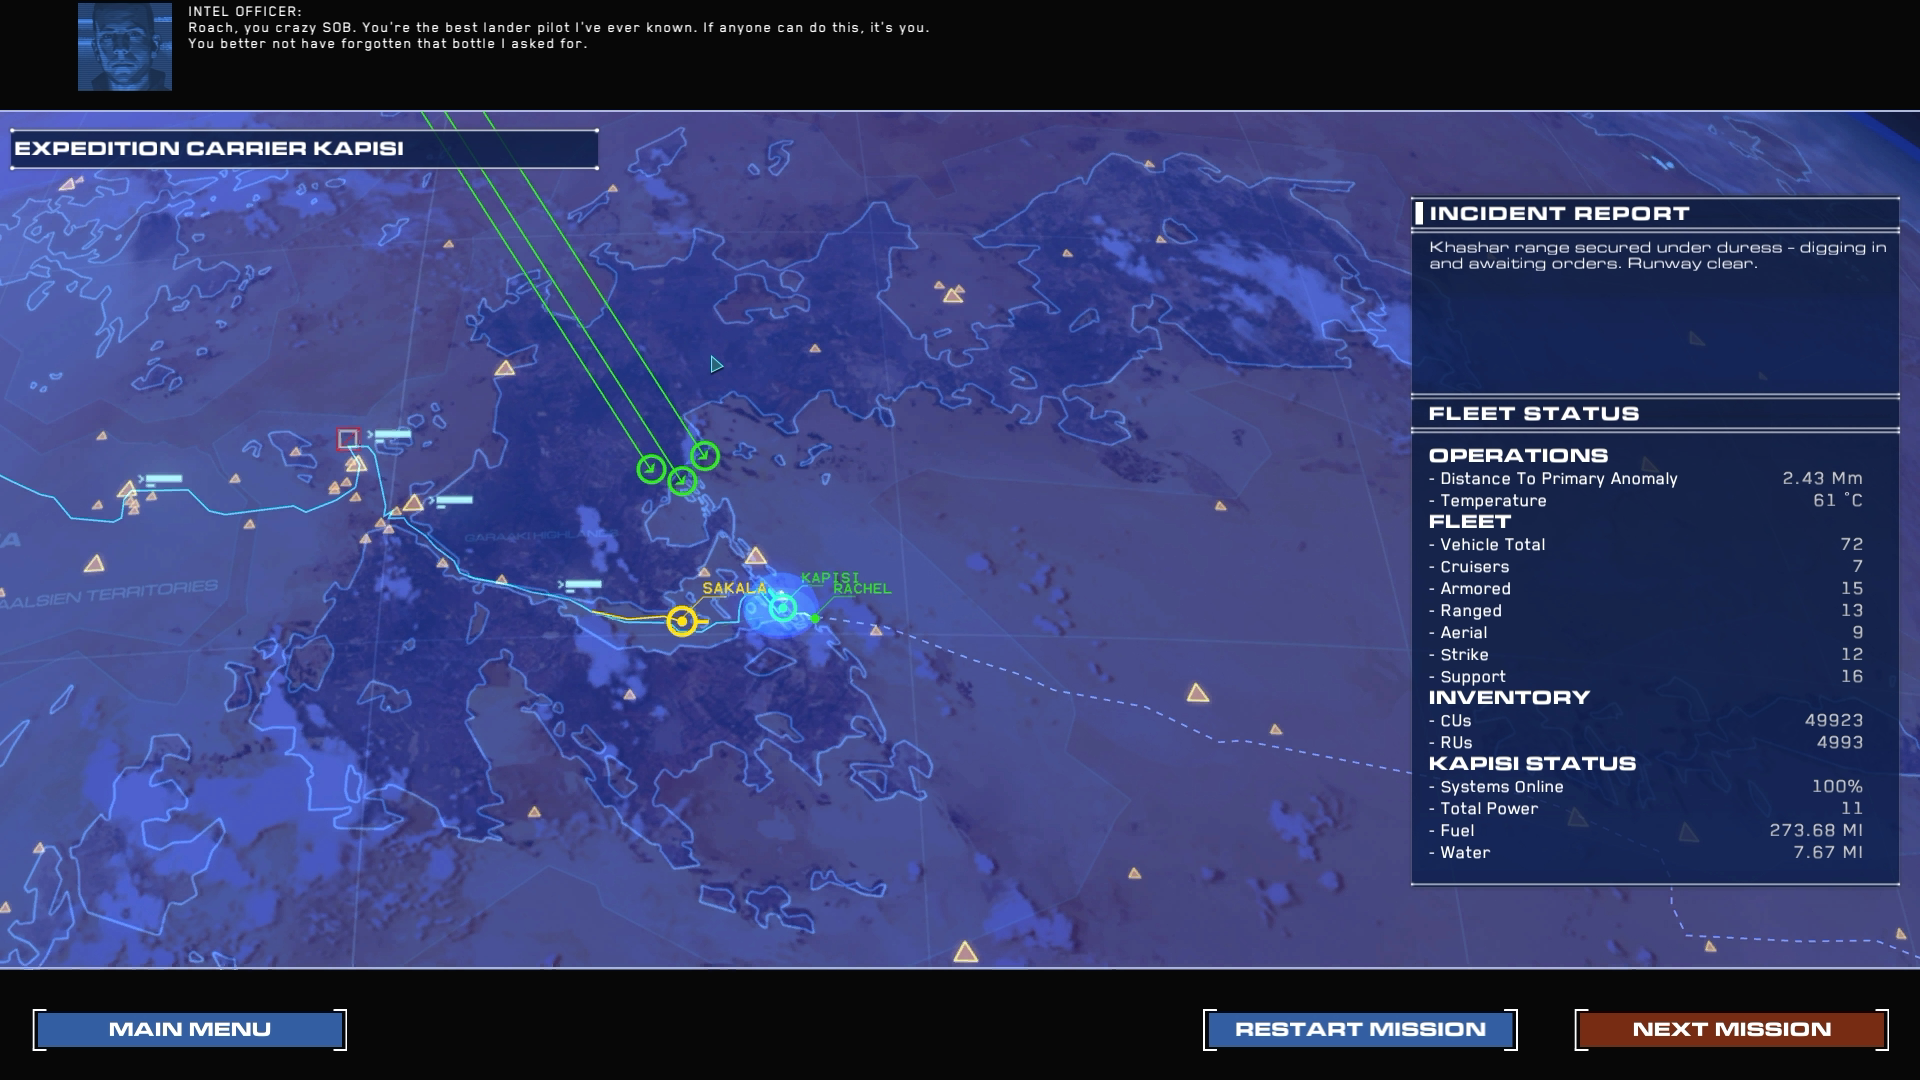Select the cyan KAPISI carrier marker
This screenshot has width=1920, height=1080.
point(783,607)
